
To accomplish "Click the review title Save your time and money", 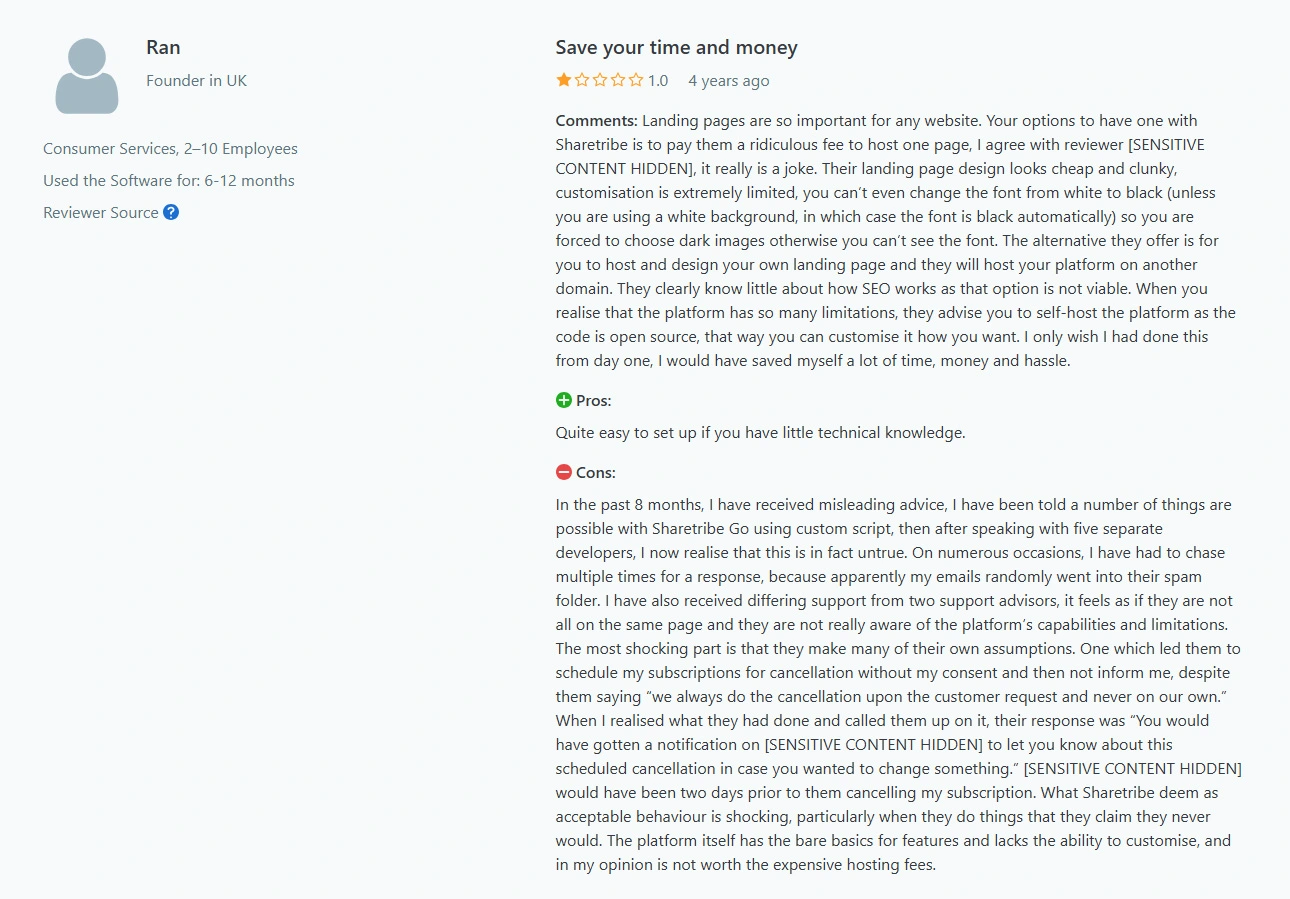I will [x=677, y=47].
